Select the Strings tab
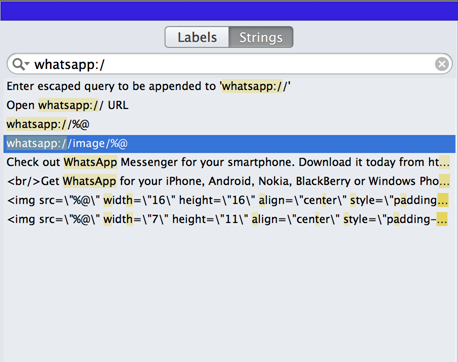Screen dimensions: 458x362 (x=261, y=37)
